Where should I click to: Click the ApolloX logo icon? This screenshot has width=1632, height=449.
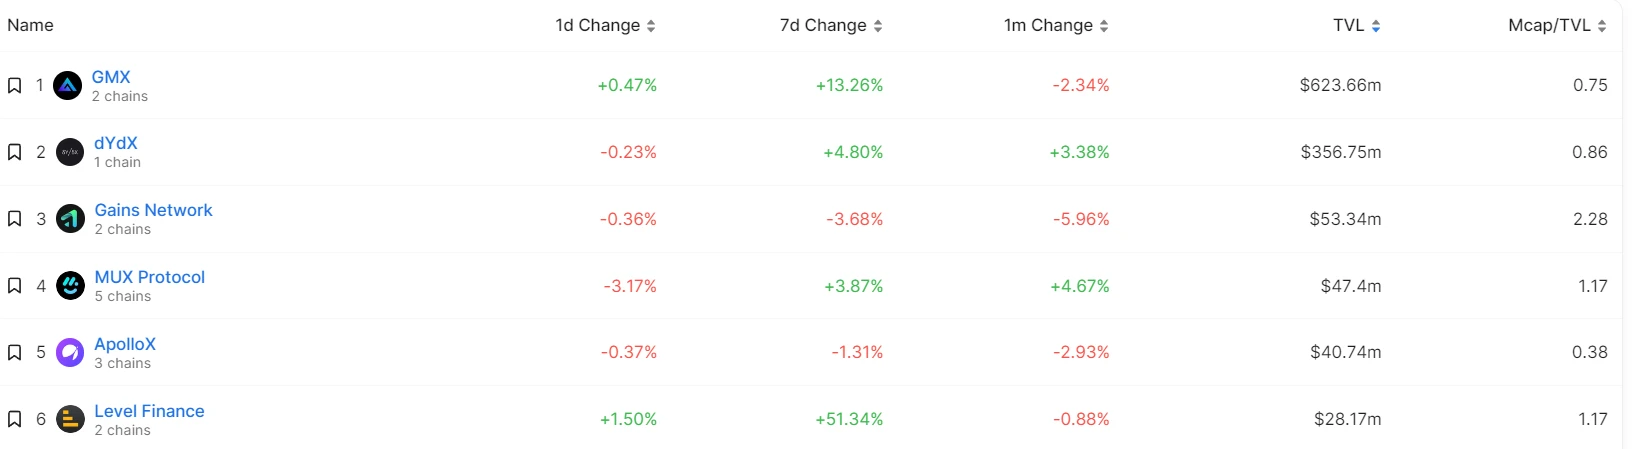70,352
